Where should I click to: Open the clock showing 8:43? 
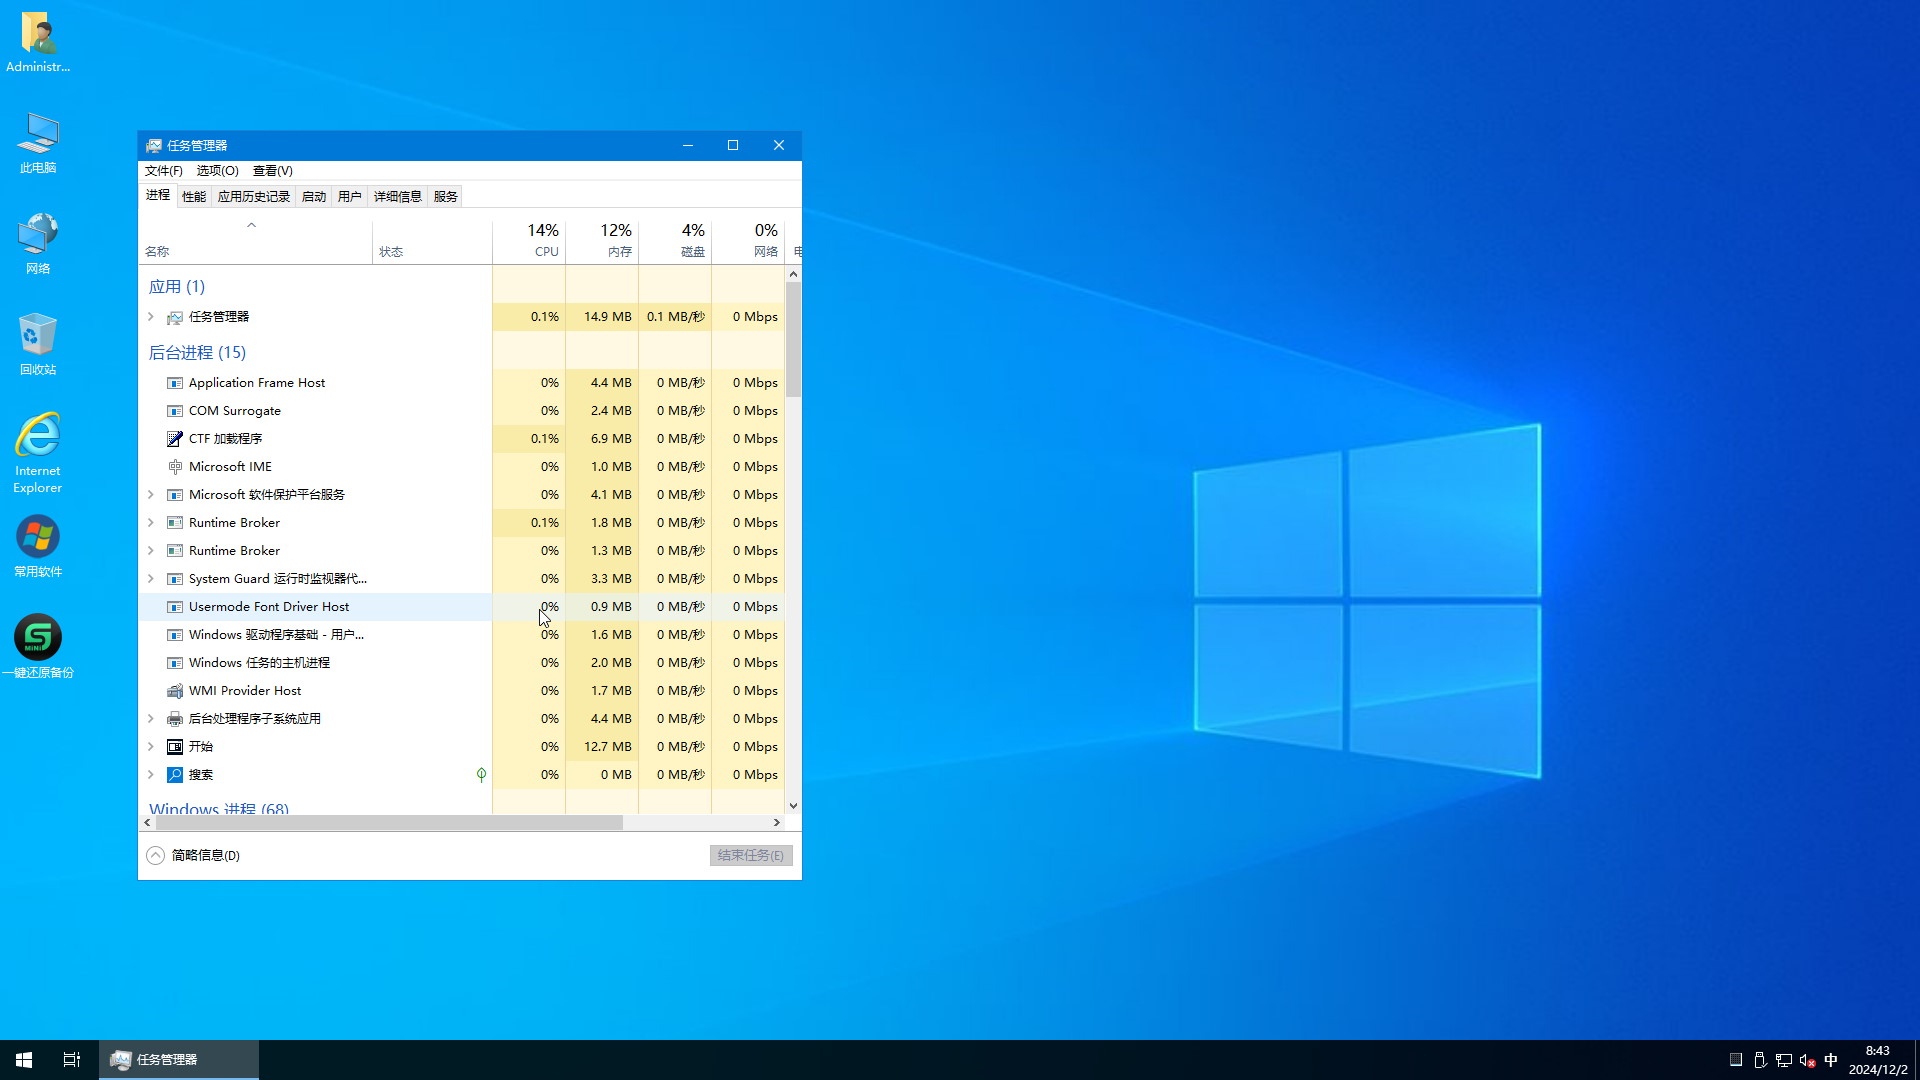click(1877, 1060)
